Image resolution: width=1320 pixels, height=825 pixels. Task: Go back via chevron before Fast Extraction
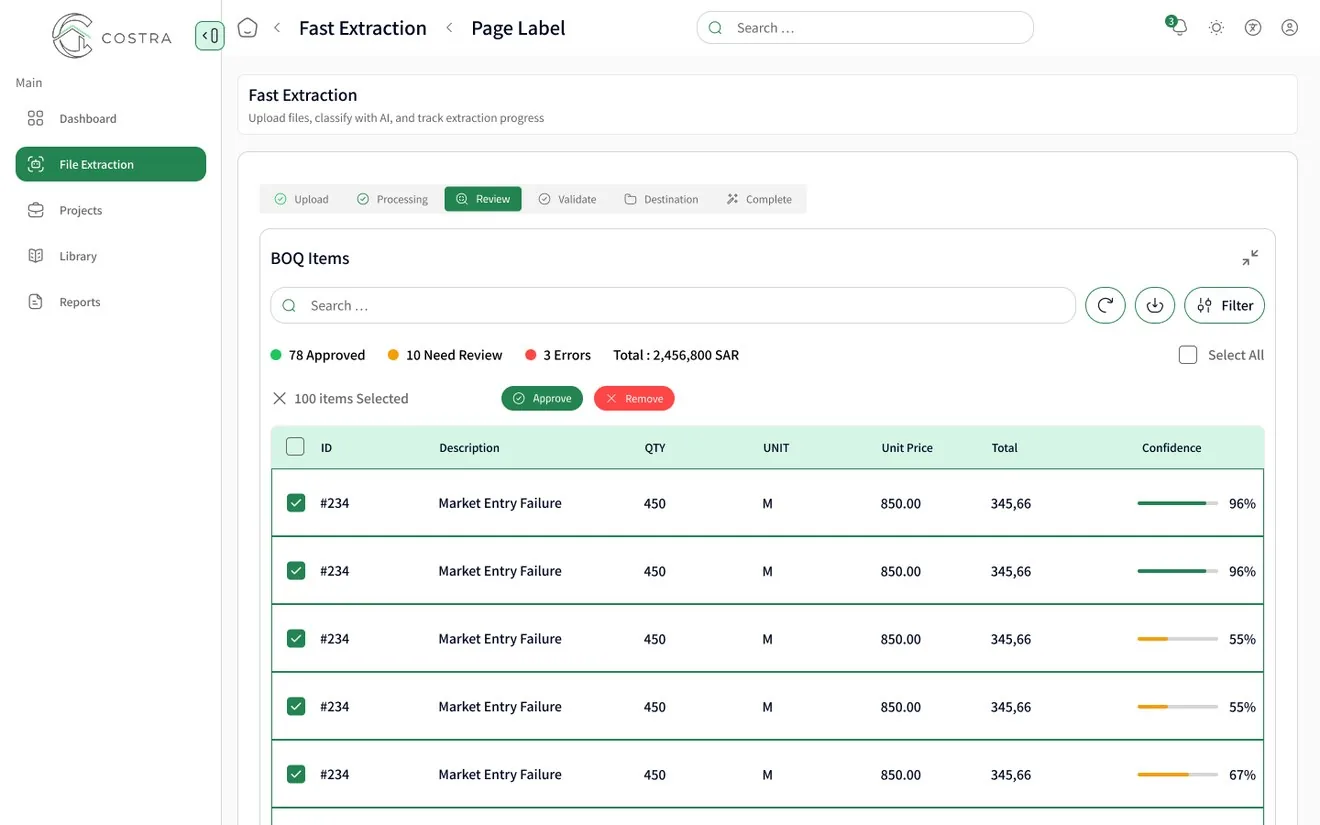(277, 28)
